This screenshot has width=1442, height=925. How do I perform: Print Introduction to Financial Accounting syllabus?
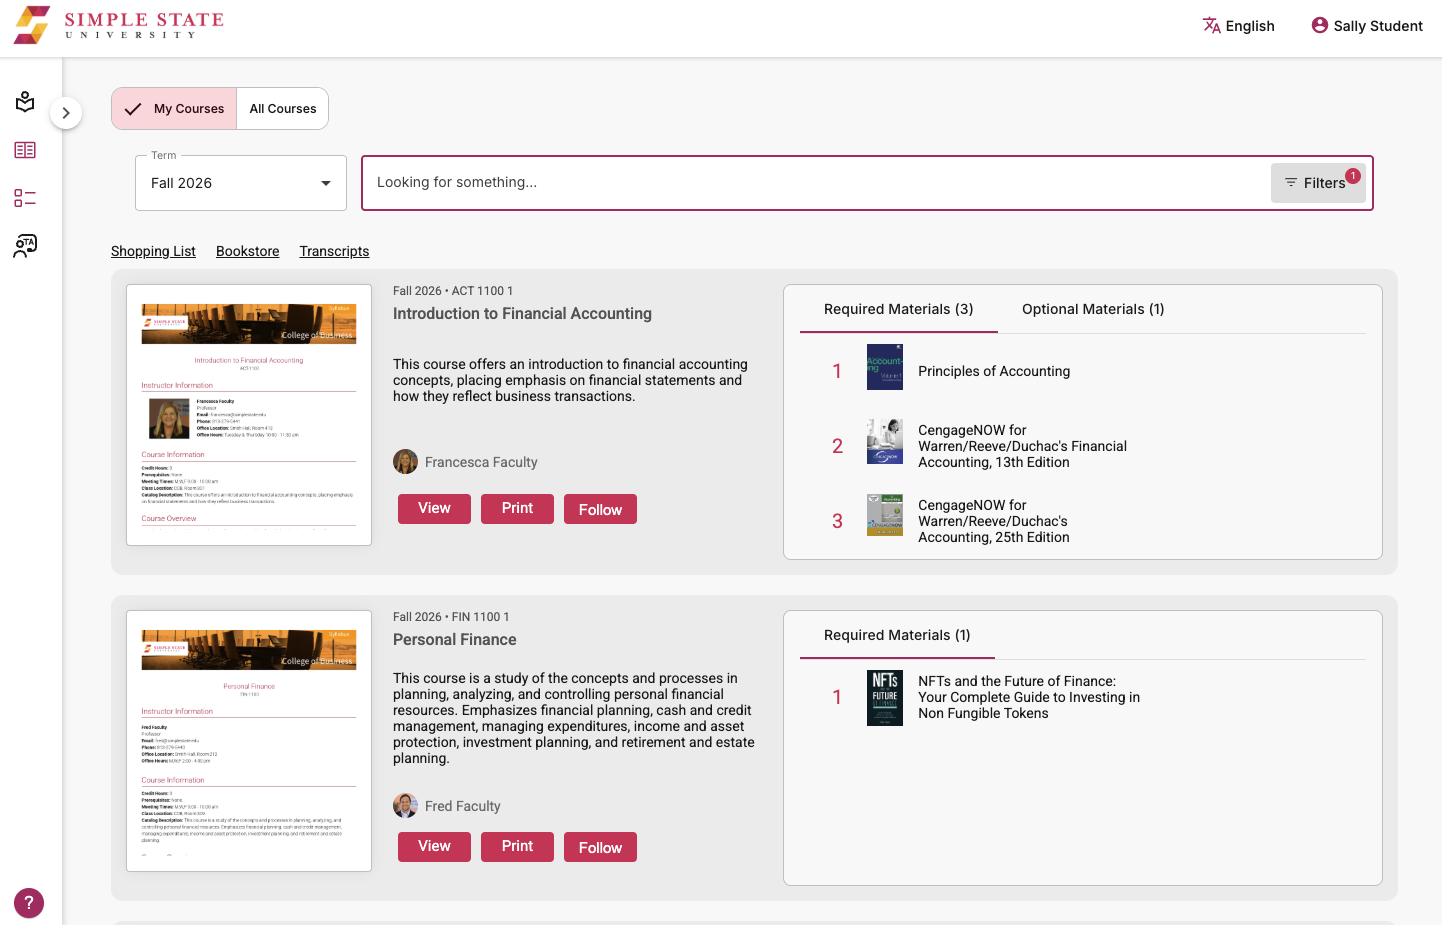click(x=517, y=509)
